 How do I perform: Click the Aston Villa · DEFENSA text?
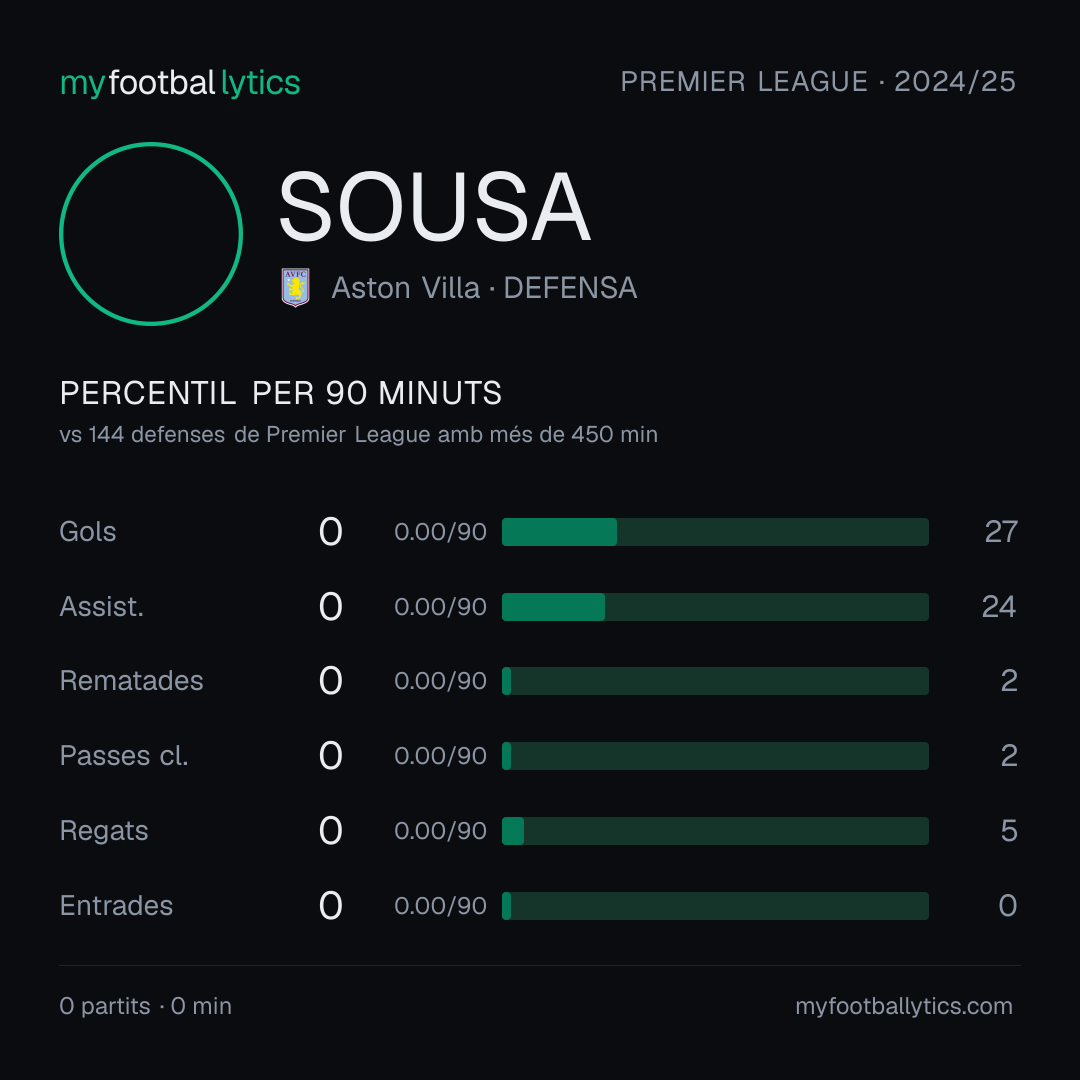484,288
